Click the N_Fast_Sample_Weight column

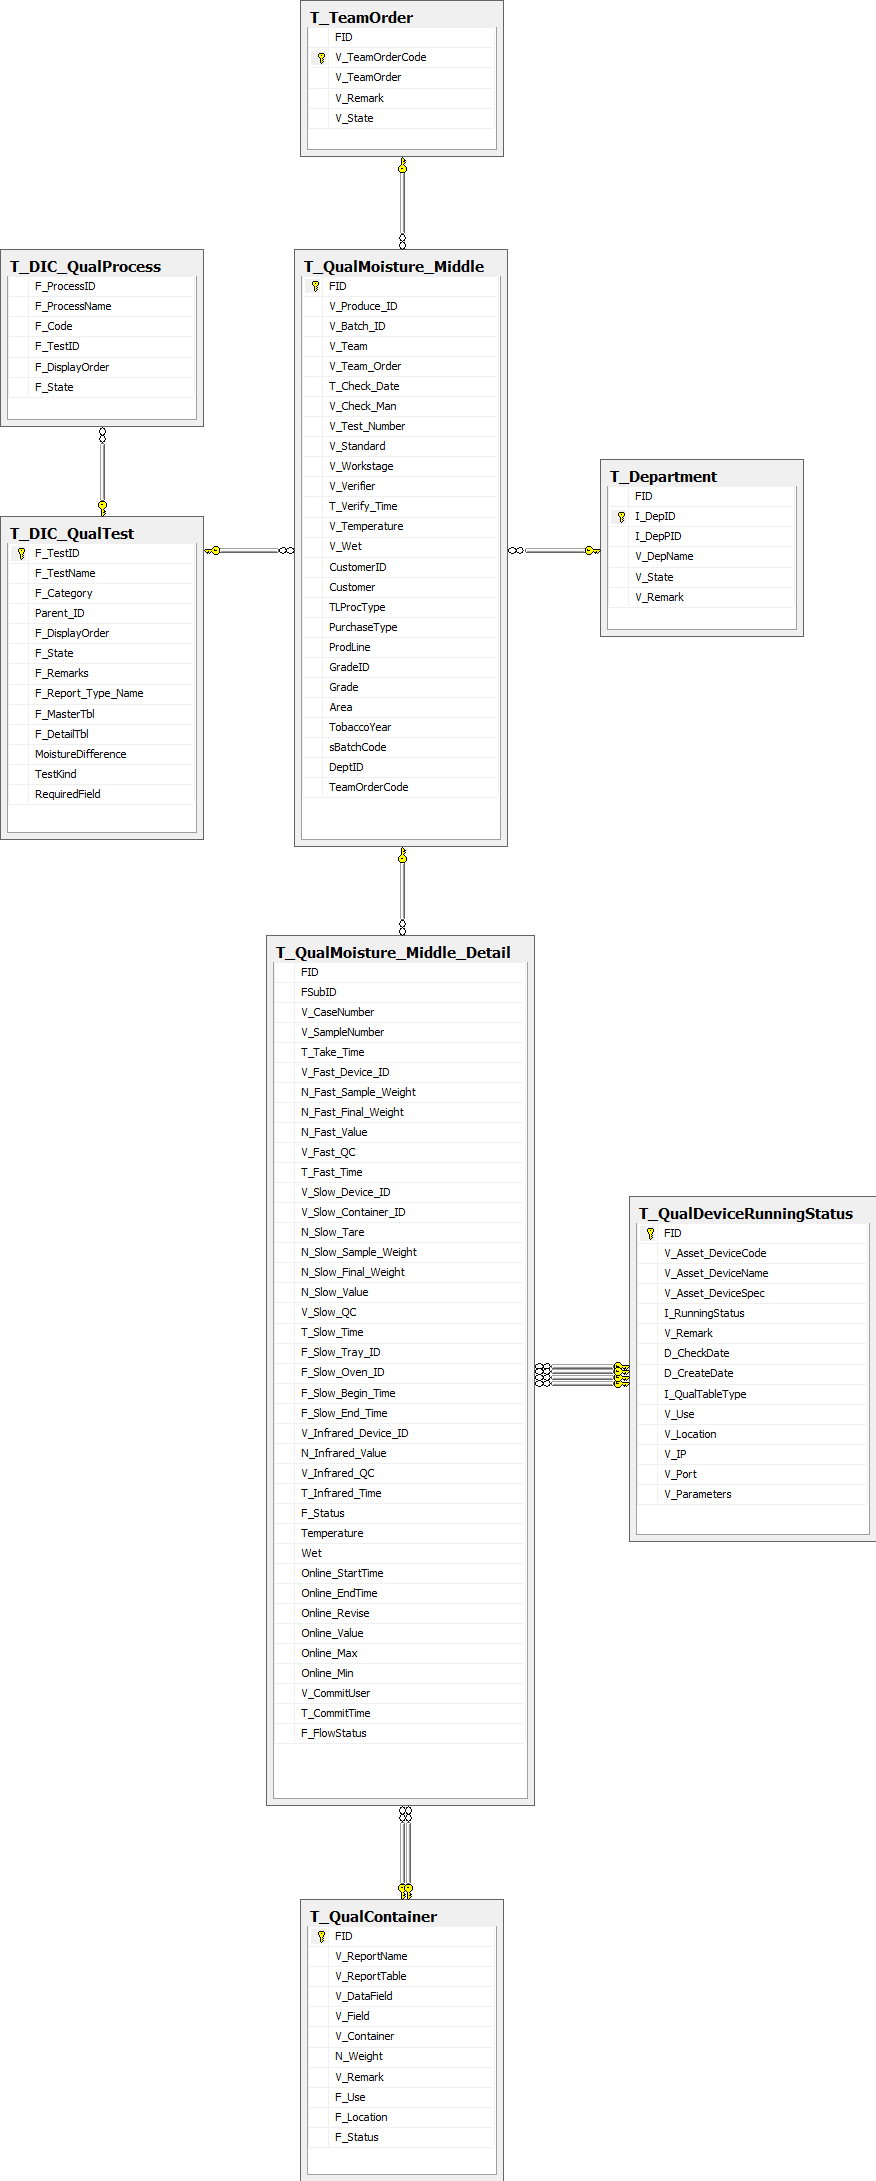point(400,1092)
